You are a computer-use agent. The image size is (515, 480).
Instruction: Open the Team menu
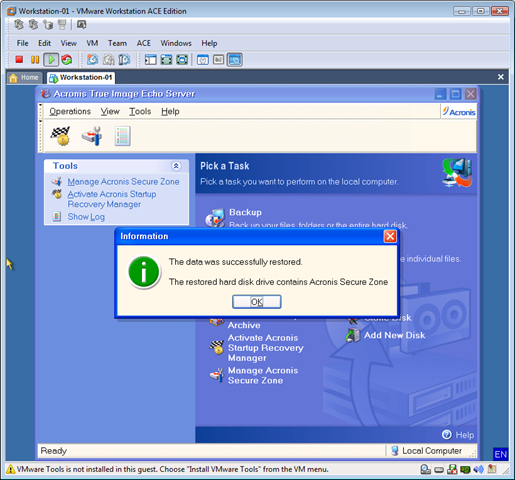click(117, 43)
